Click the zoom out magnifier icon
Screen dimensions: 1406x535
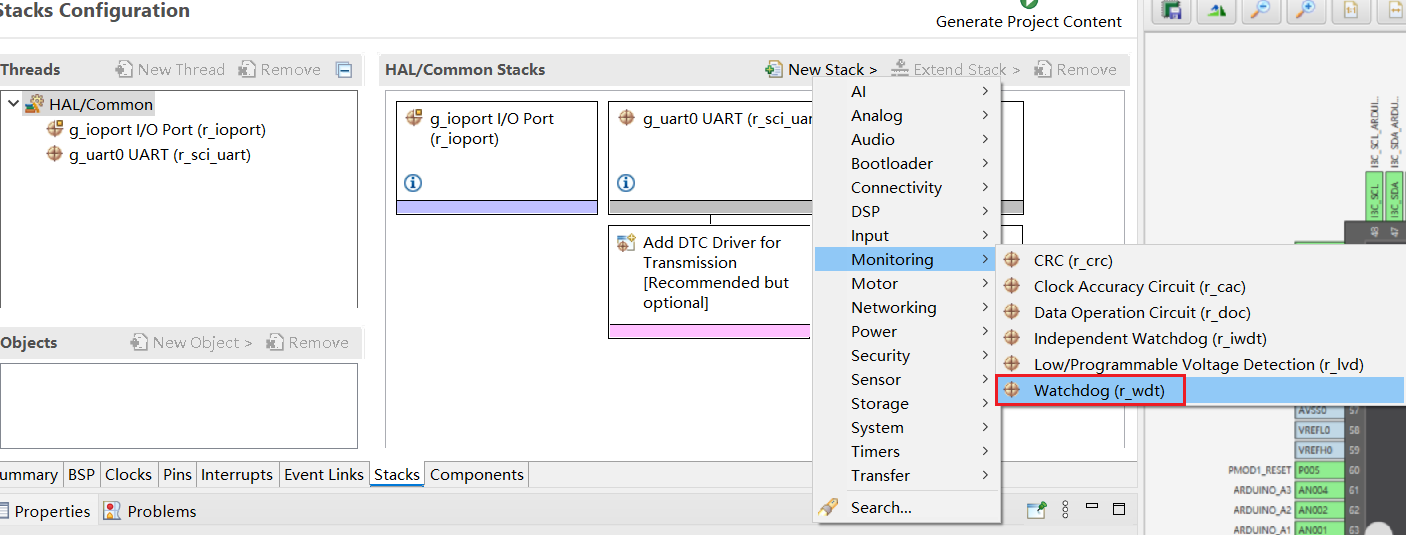click(1261, 10)
